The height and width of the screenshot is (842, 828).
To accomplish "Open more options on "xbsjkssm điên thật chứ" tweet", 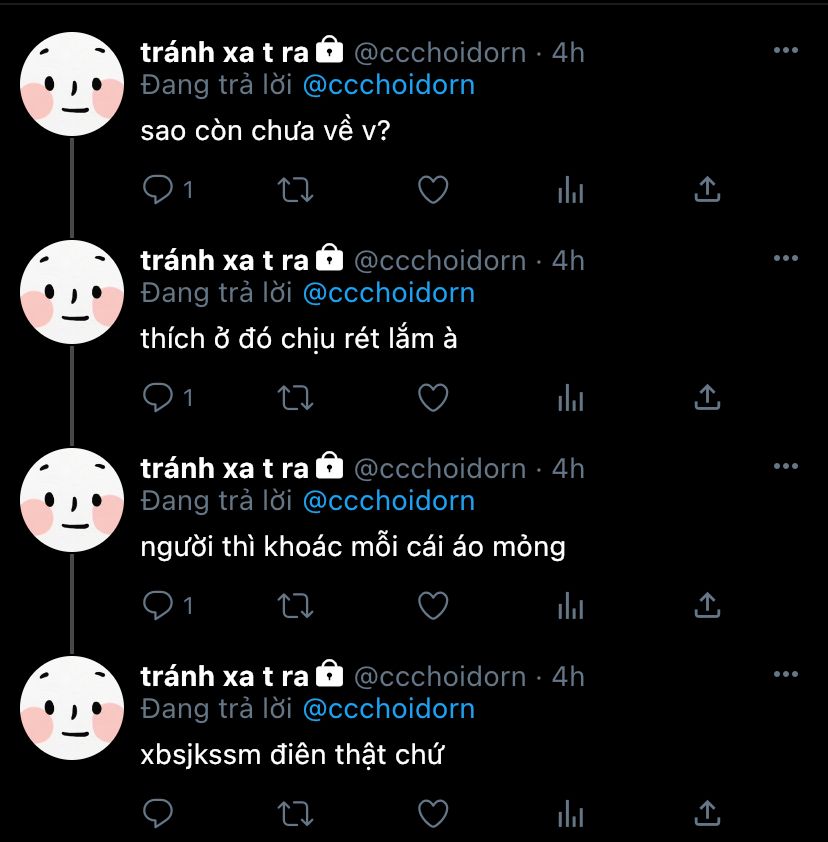I will pyautogui.click(x=786, y=674).
